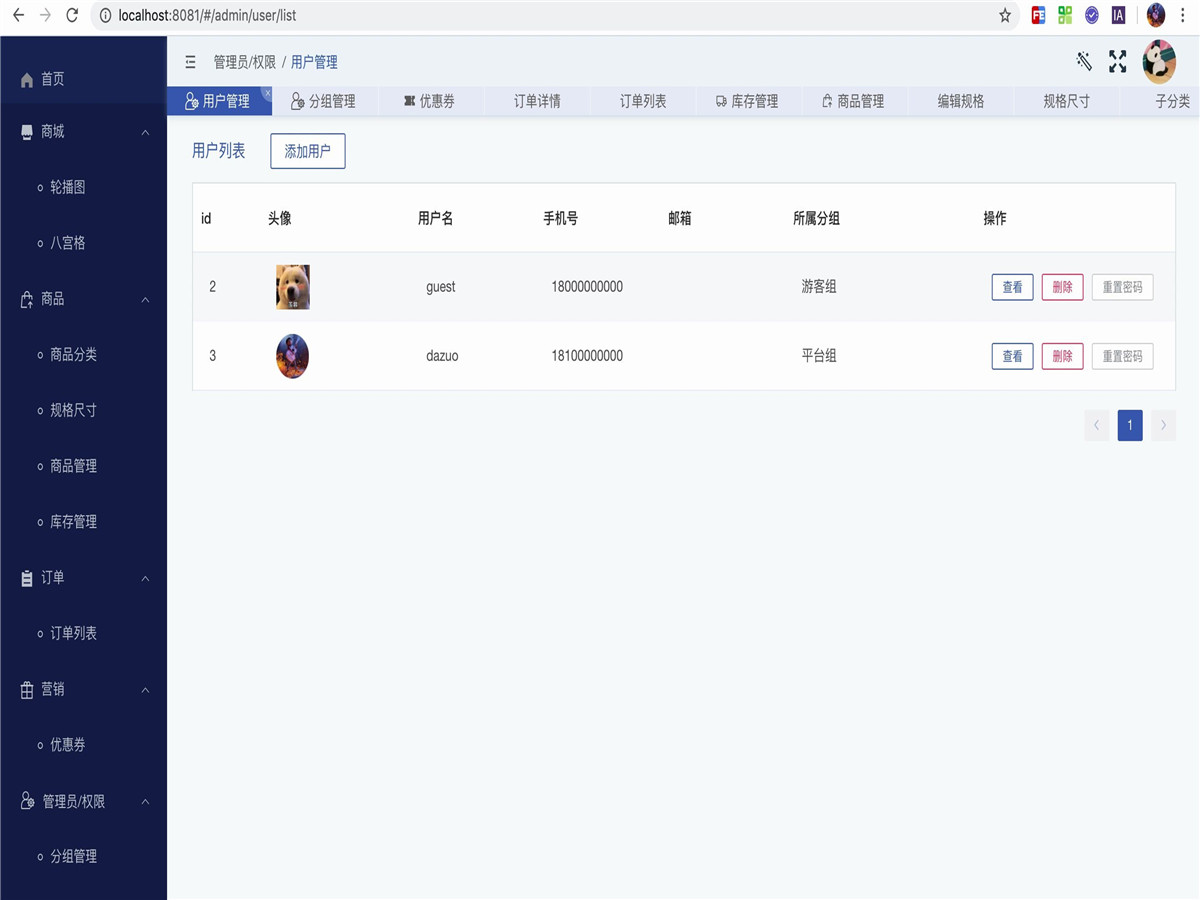Click the 添加用户 button

[x=308, y=151]
